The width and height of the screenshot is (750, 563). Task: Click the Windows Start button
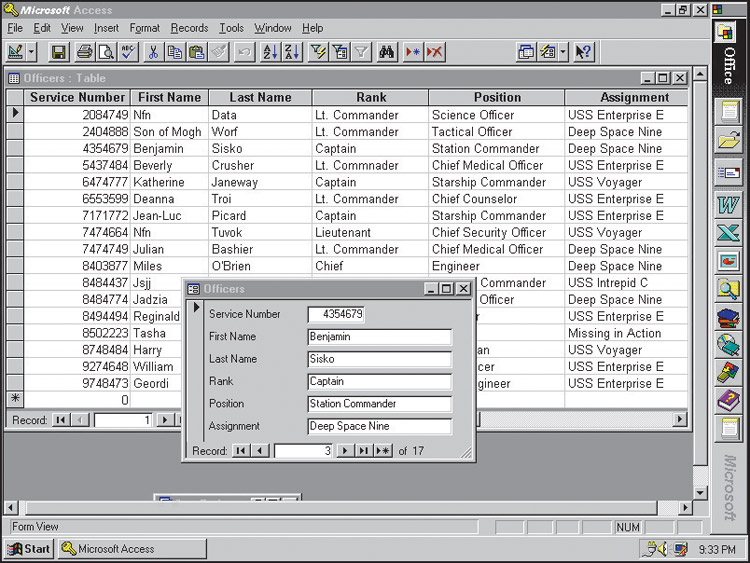click(29, 549)
